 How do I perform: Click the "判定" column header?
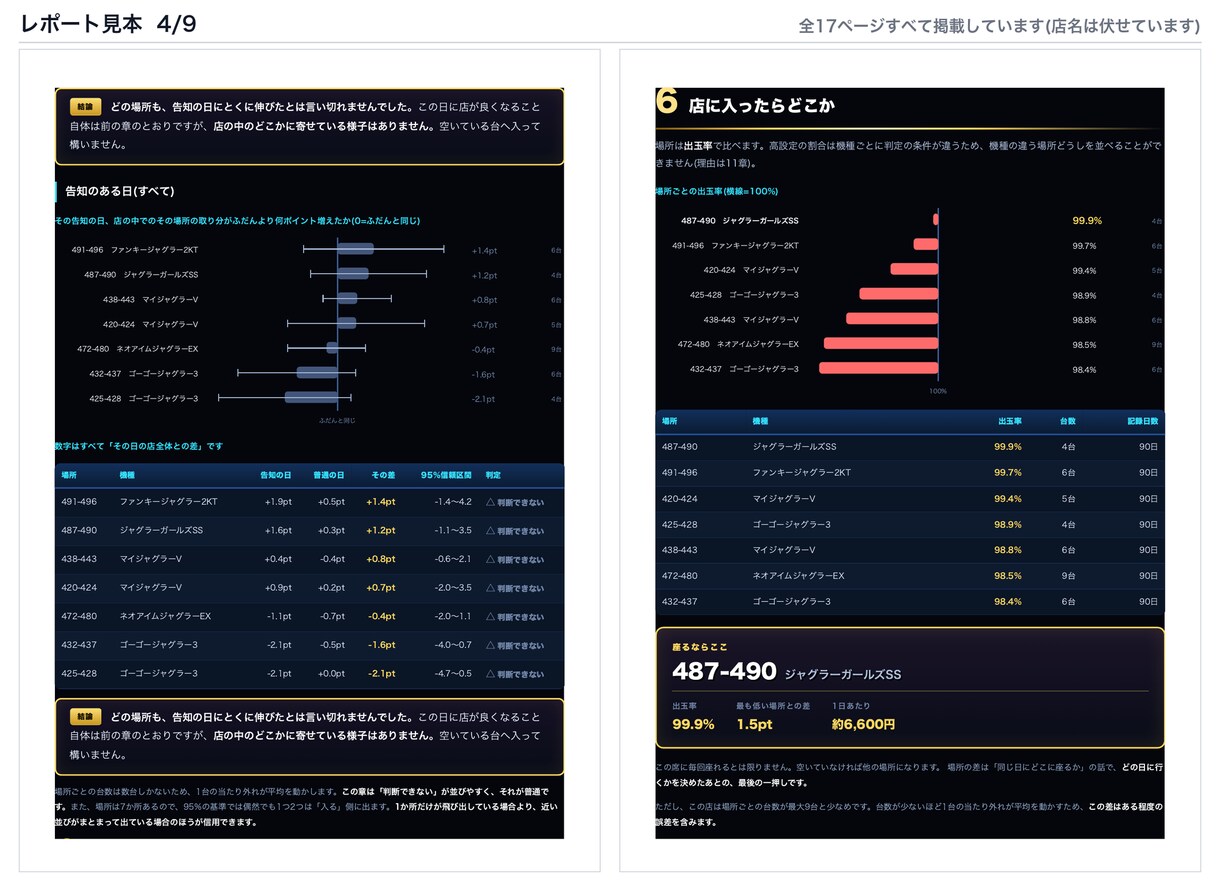[x=493, y=475]
